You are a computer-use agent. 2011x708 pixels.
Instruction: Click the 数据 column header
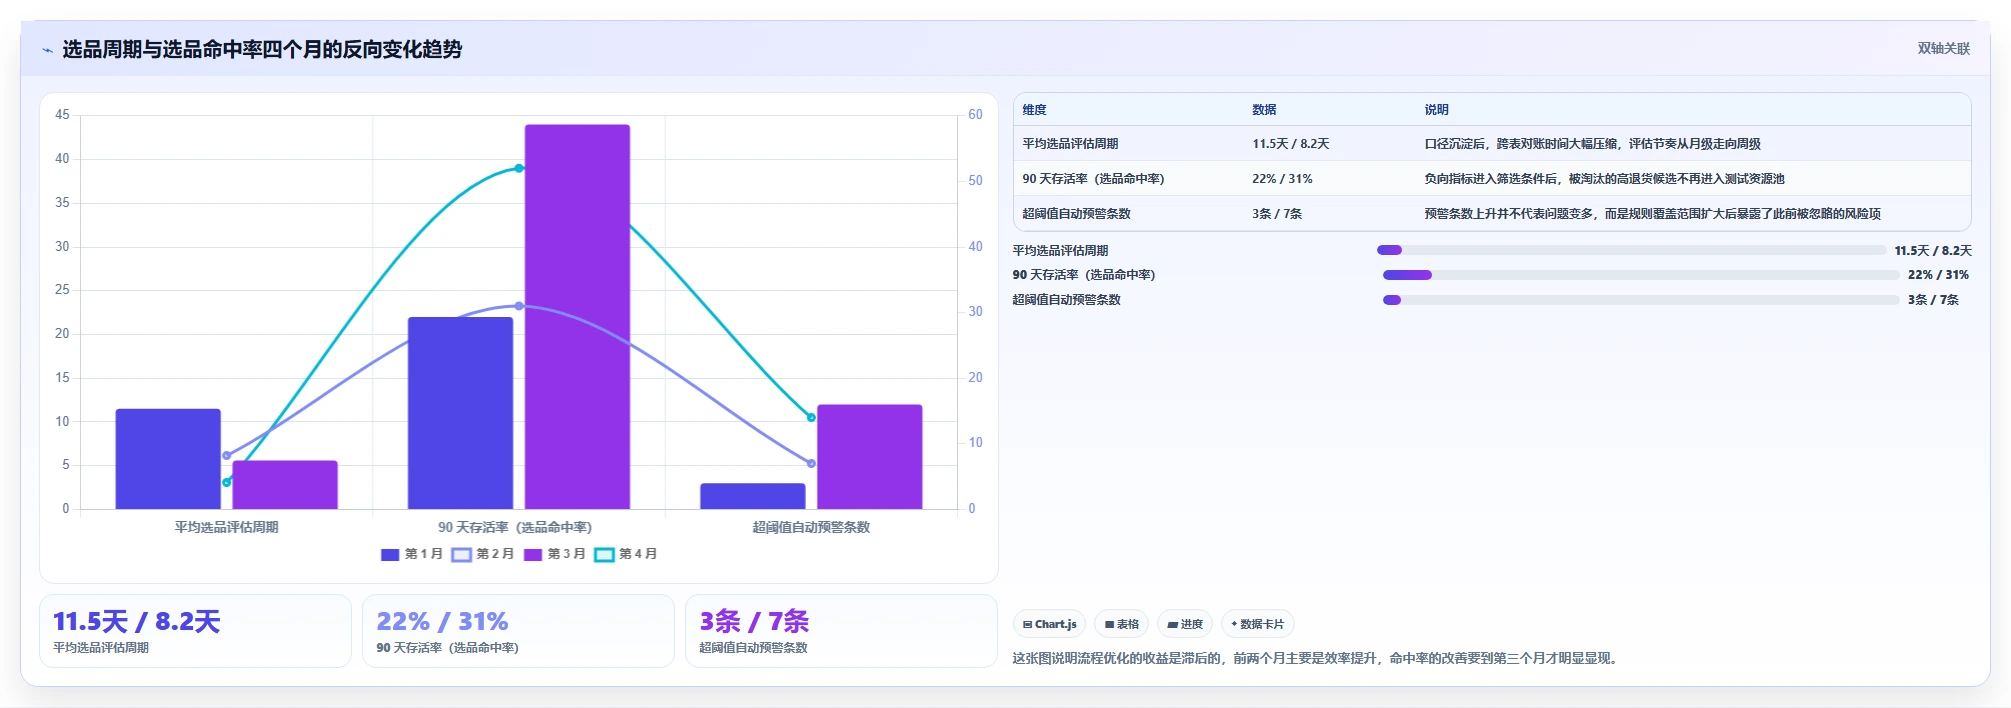(x=1264, y=110)
